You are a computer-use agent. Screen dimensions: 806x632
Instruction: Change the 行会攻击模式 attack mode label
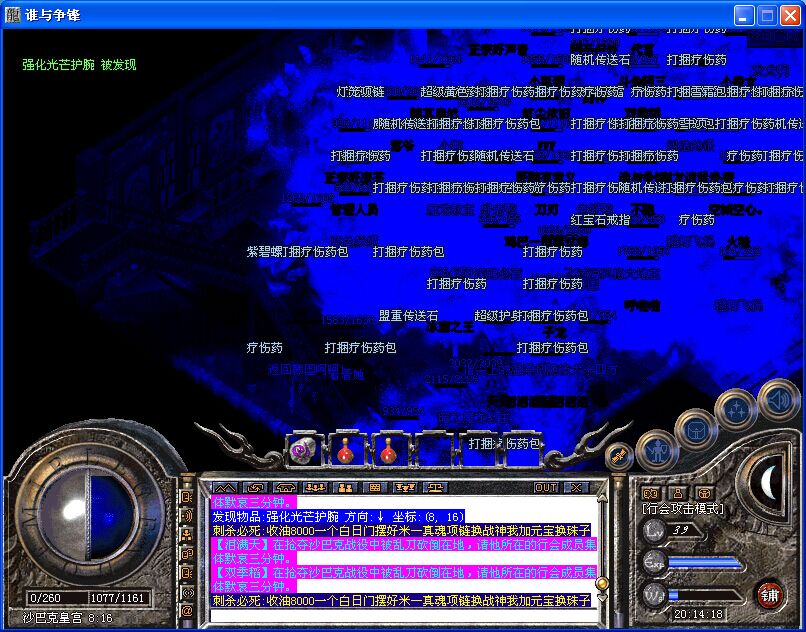(x=683, y=509)
